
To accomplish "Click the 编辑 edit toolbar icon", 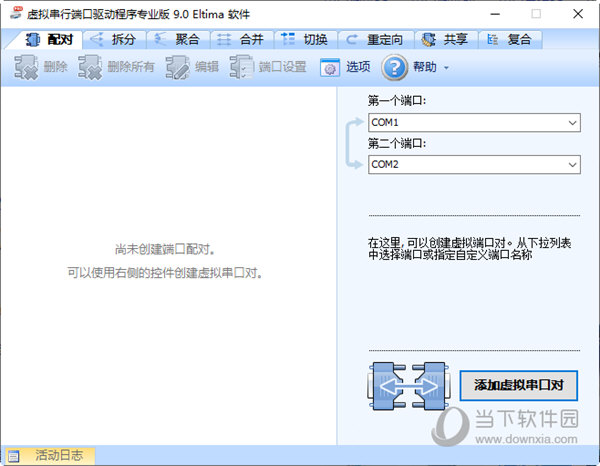I will [x=178, y=67].
